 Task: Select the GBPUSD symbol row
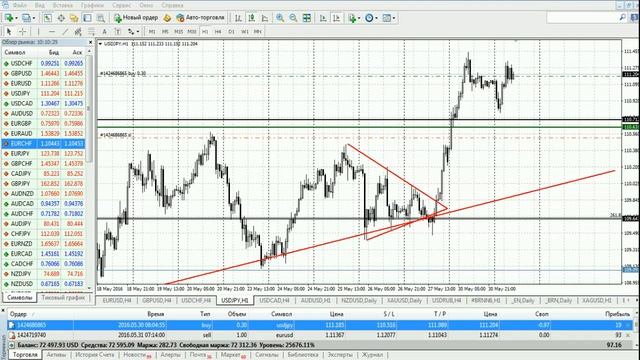point(43,73)
